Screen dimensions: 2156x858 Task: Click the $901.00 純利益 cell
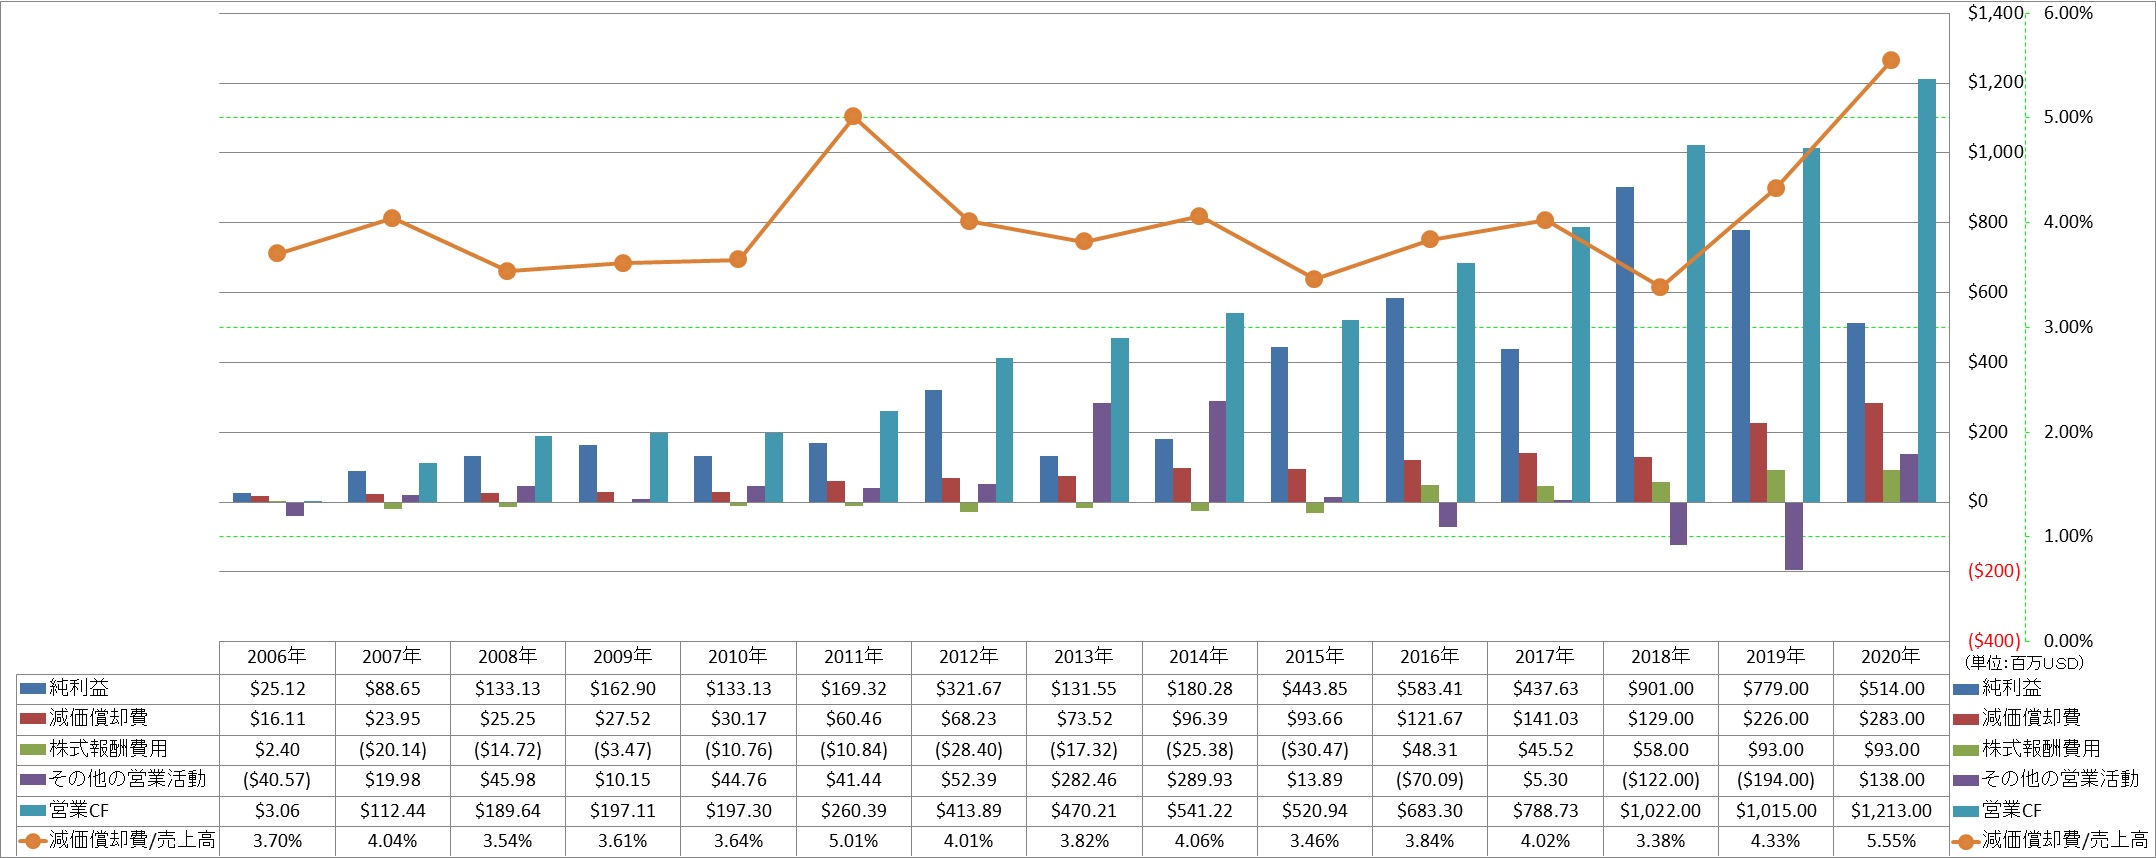click(x=1660, y=689)
